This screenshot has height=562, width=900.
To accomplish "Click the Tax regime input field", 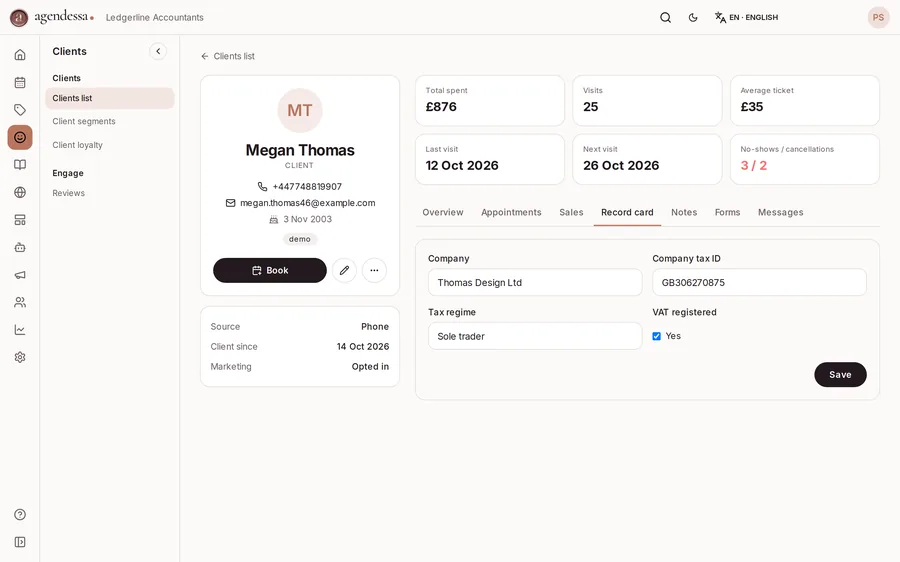I will click(x=535, y=336).
